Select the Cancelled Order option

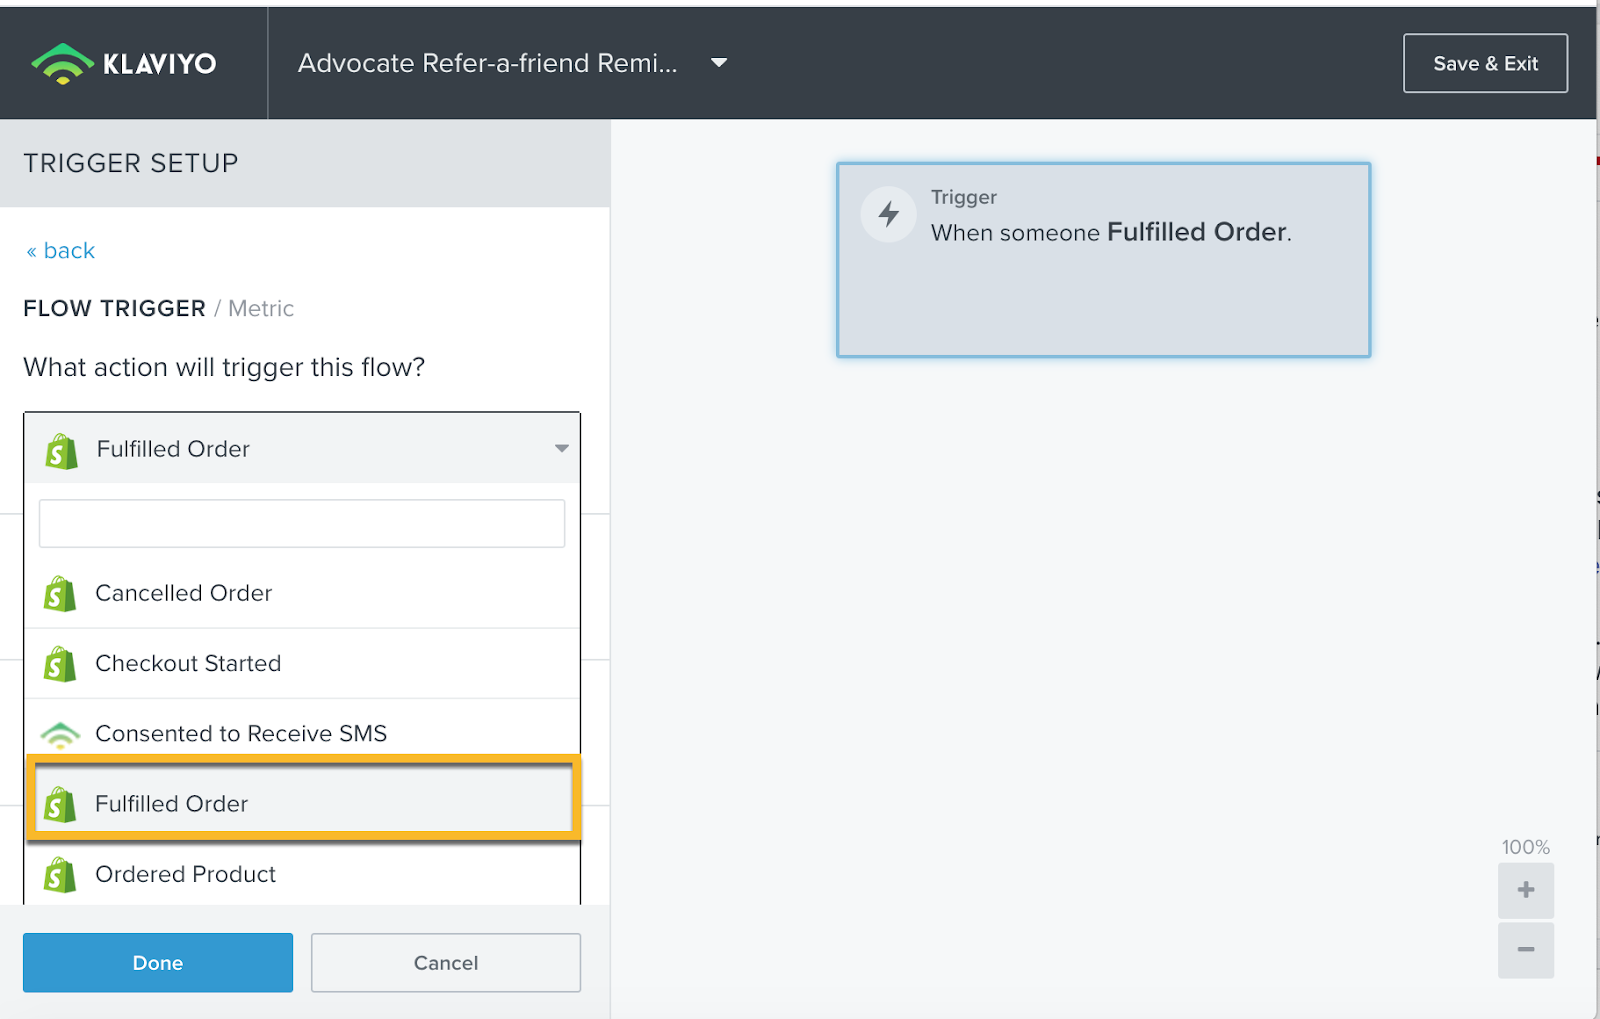(302, 593)
